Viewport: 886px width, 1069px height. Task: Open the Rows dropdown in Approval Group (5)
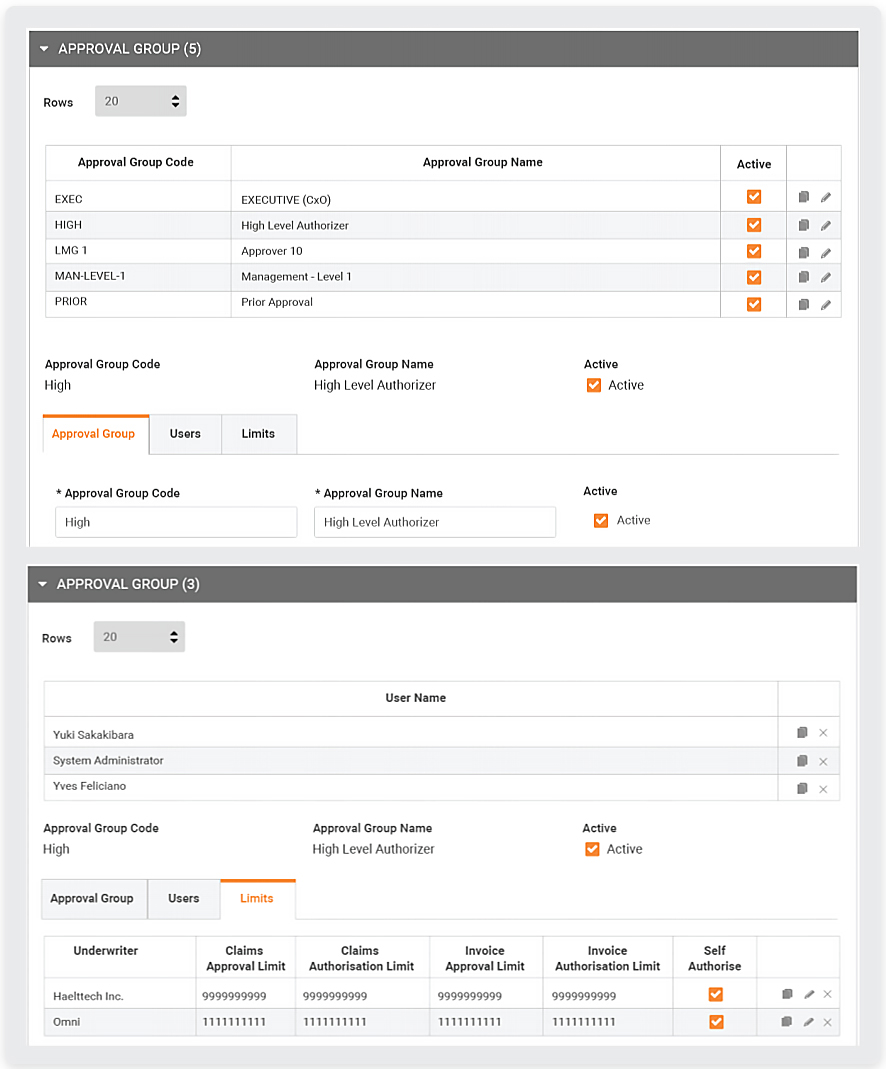tap(140, 101)
